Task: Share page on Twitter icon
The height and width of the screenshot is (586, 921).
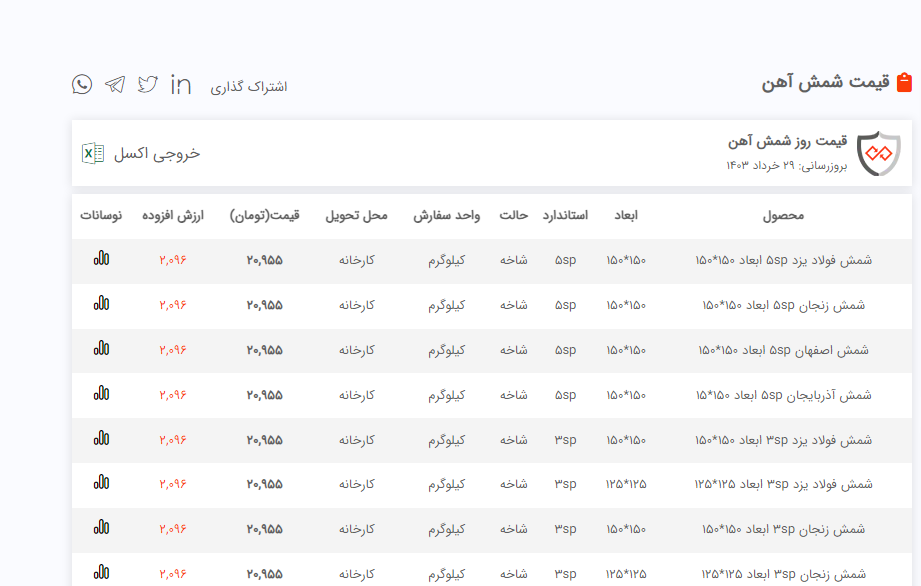Action: (148, 84)
